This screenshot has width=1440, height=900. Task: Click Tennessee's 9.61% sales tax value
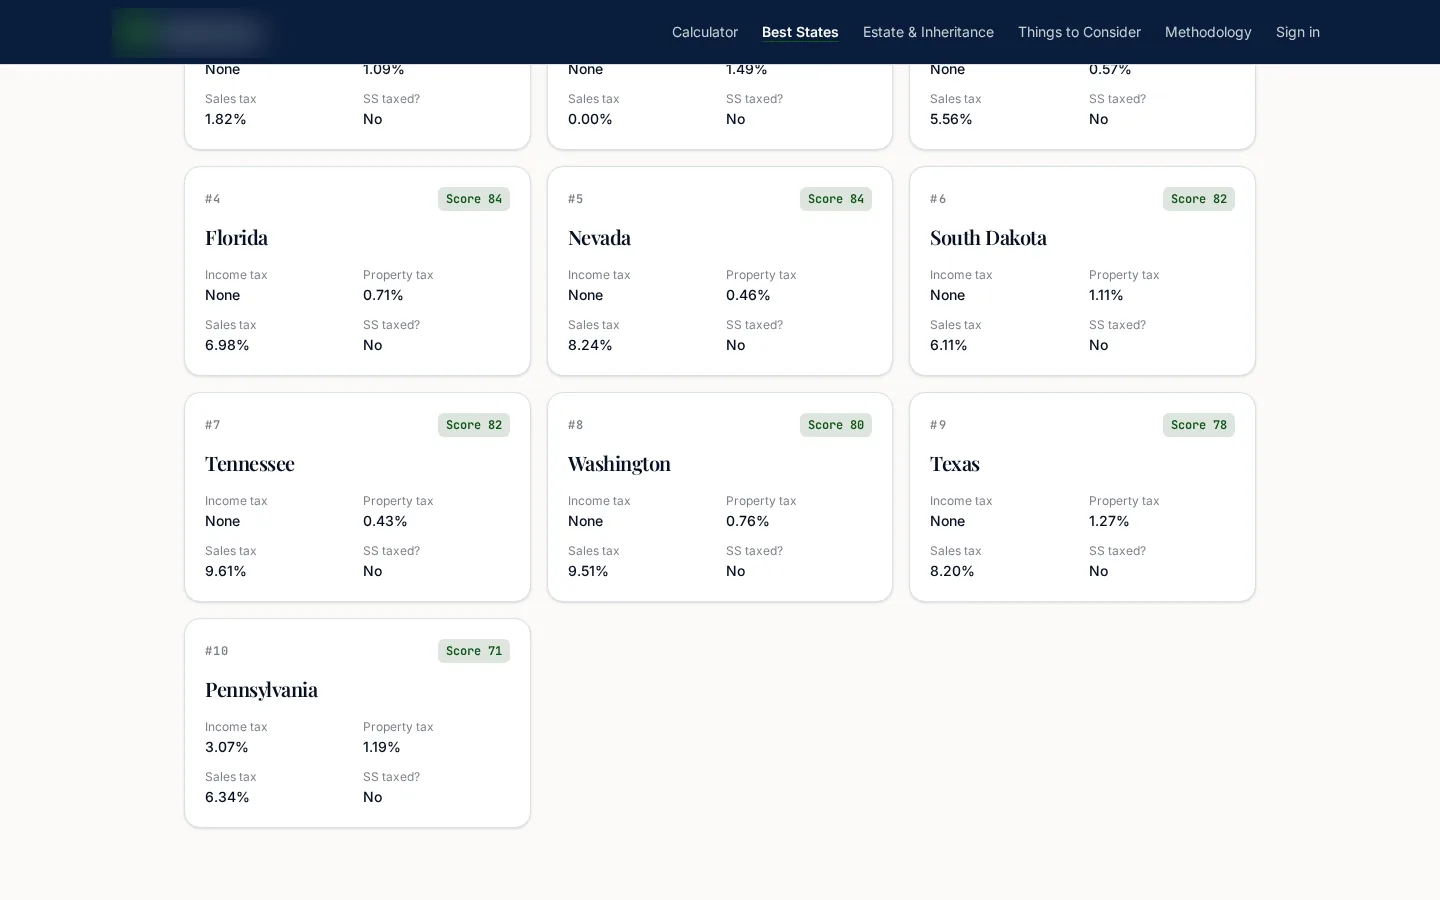[226, 571]
